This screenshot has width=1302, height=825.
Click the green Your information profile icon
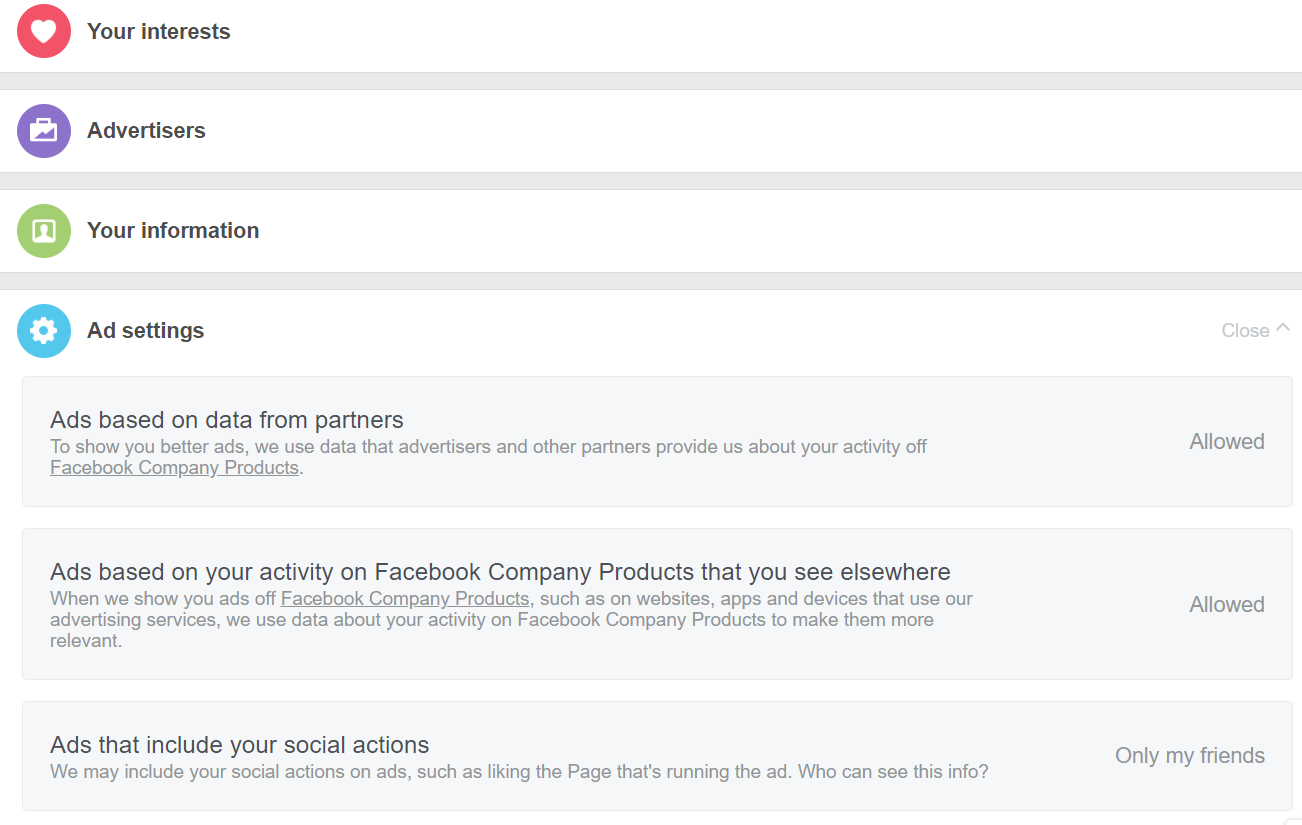click(43, 231)
